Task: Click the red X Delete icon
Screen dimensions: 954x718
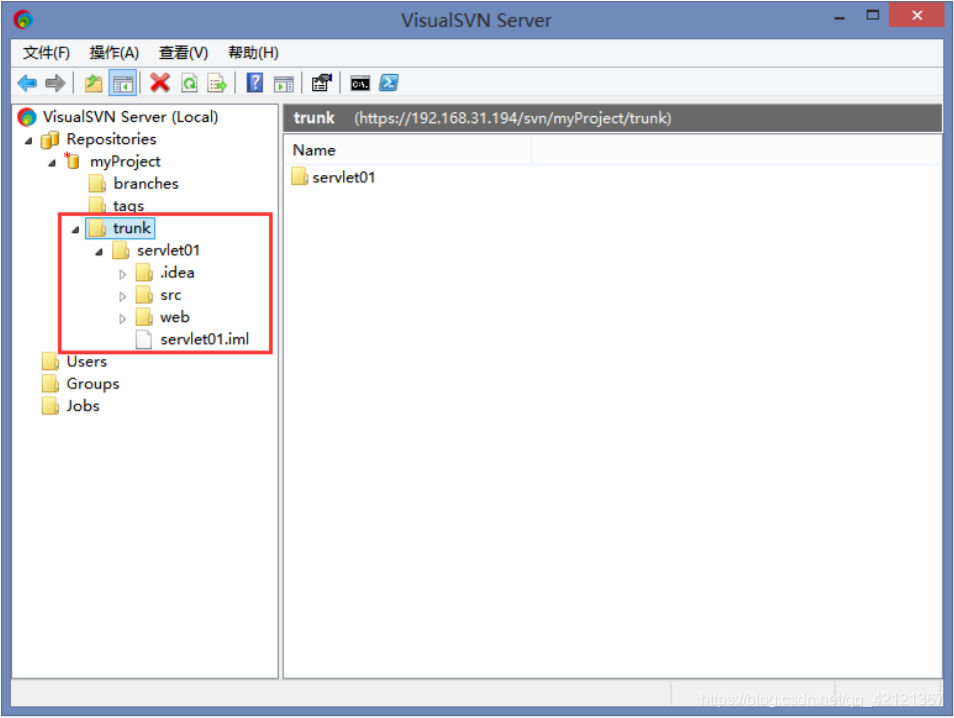Action: click(160, 83)
